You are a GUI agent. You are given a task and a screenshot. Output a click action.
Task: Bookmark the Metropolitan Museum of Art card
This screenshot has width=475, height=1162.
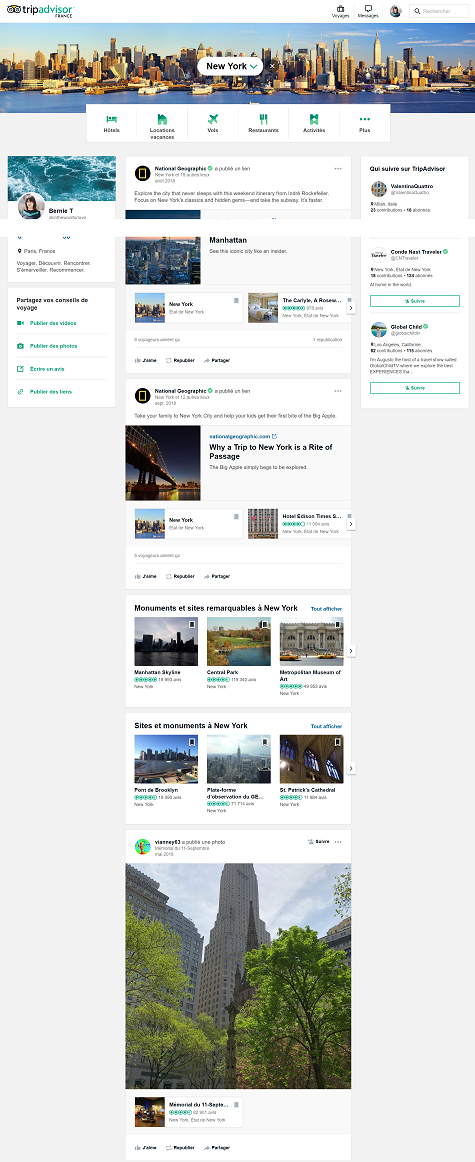click(337, 625)
